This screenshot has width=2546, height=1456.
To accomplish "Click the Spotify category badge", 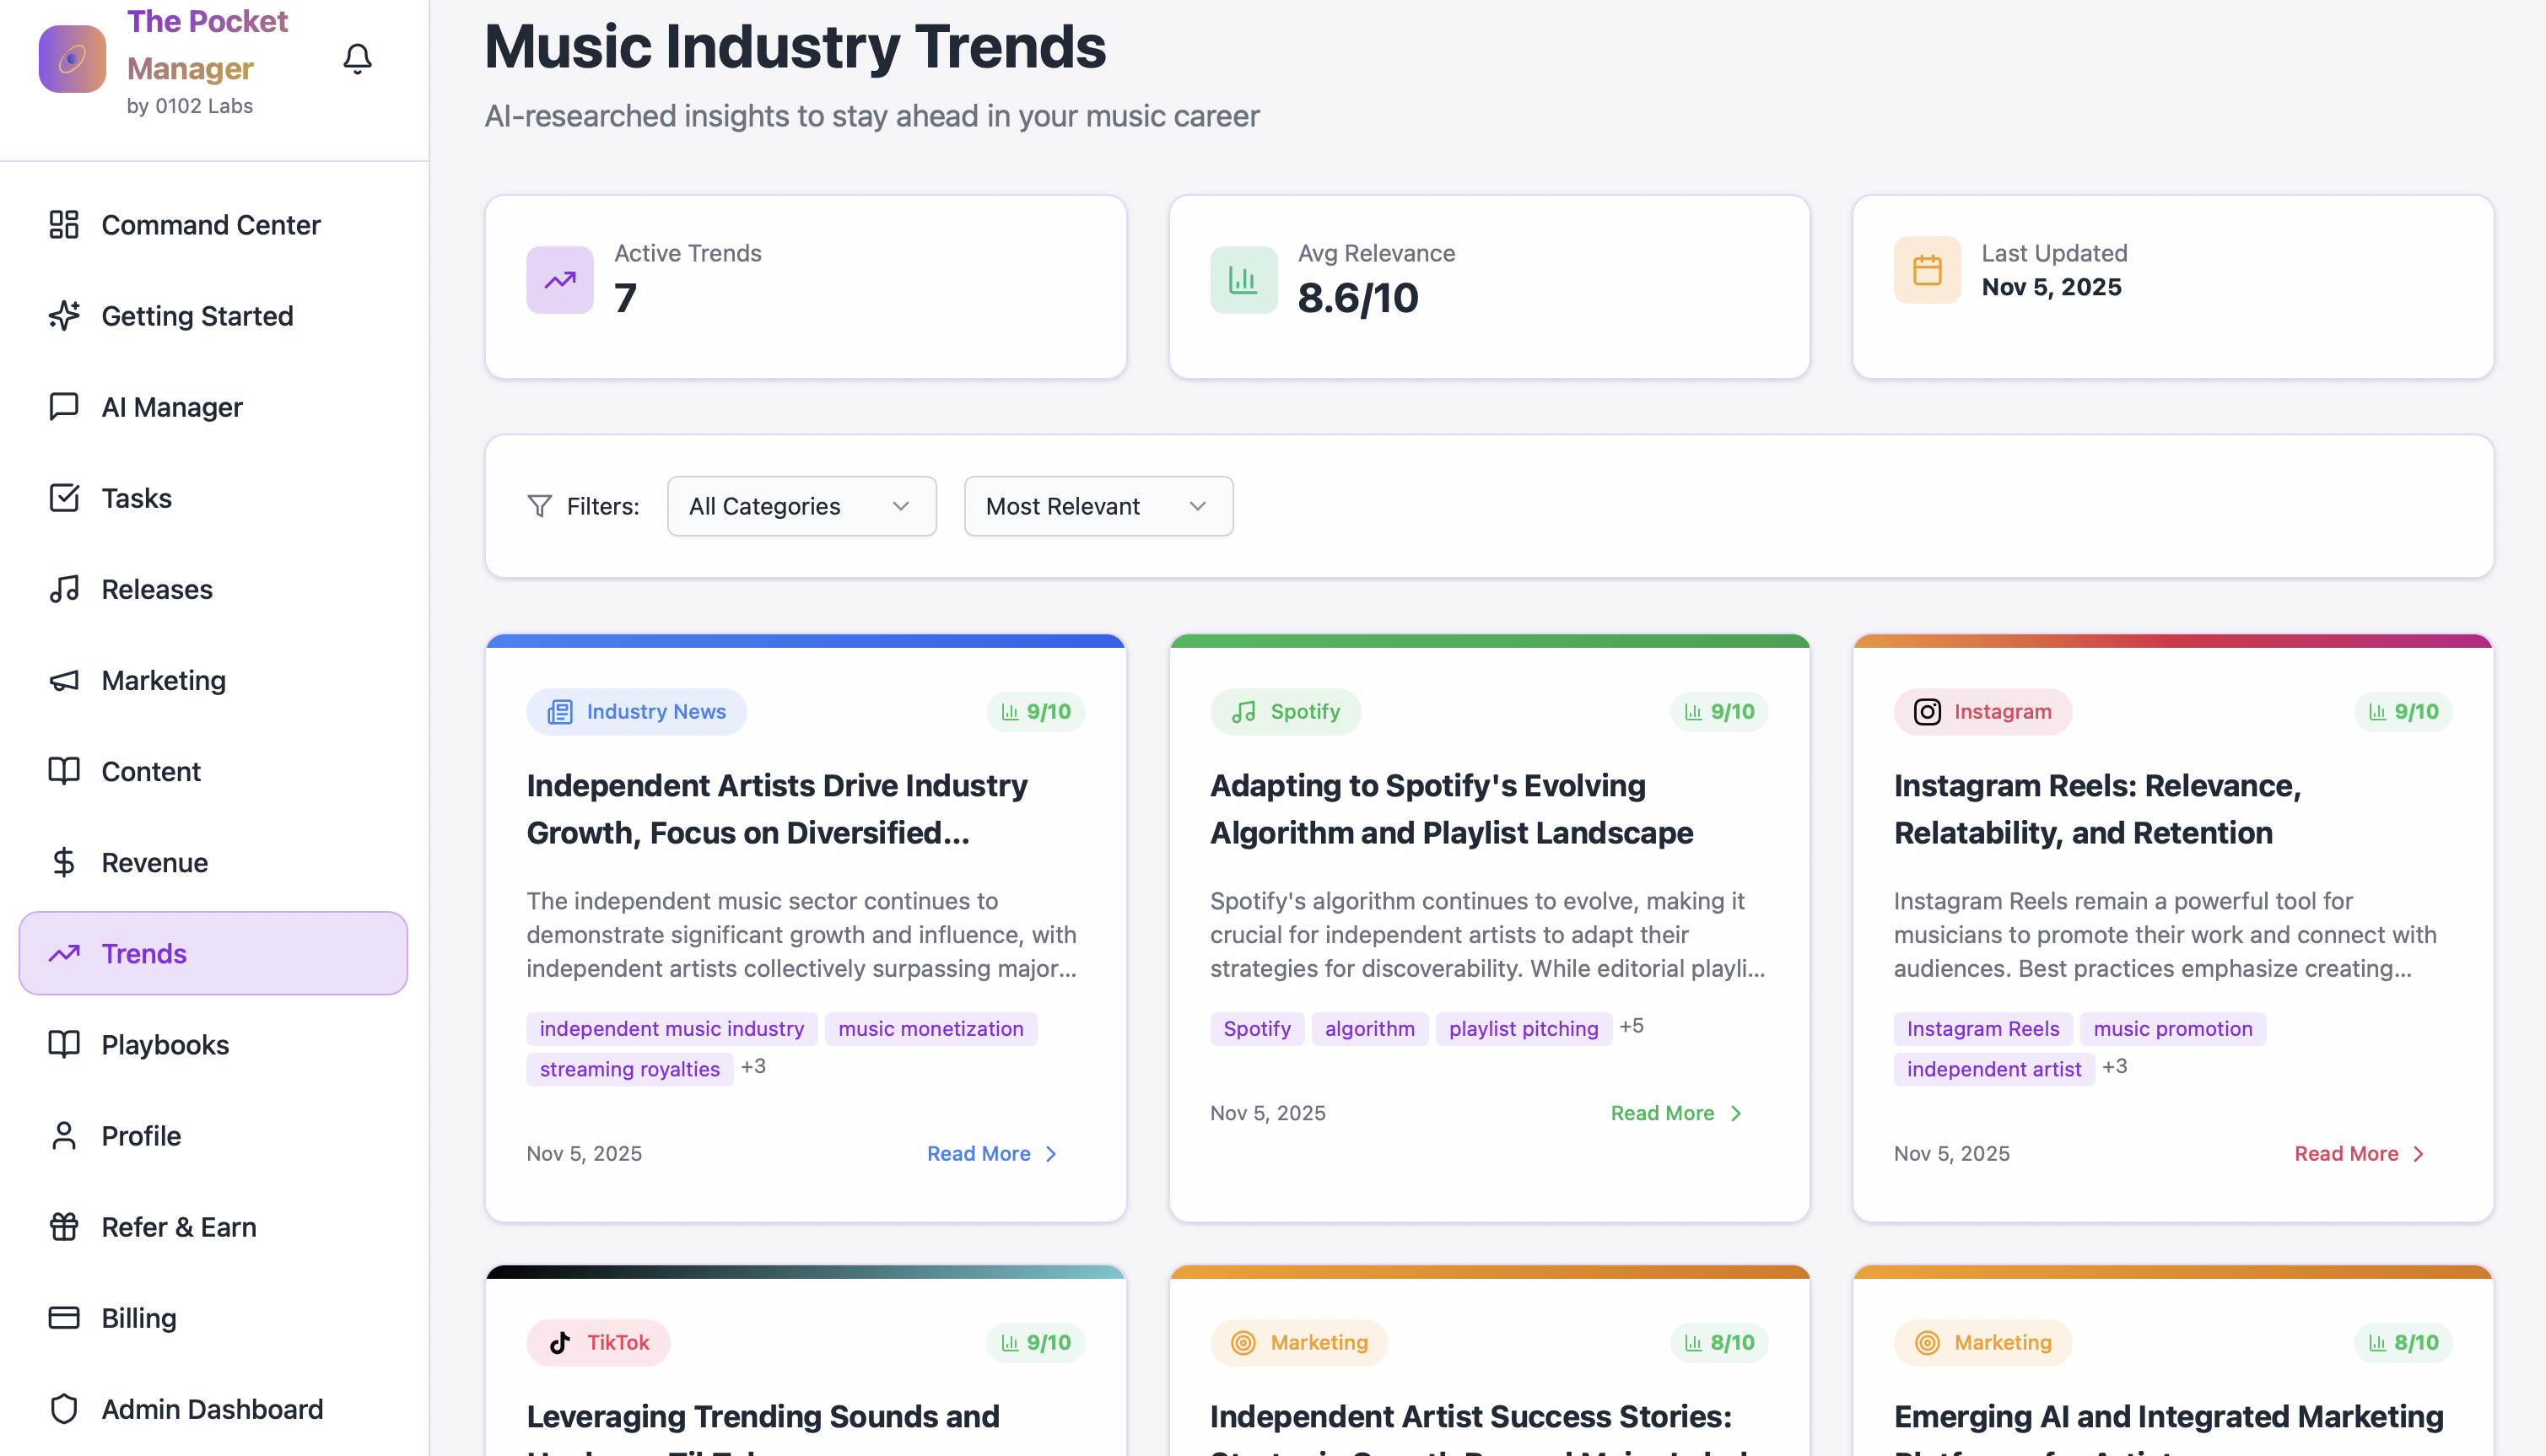I will 1284,711.
